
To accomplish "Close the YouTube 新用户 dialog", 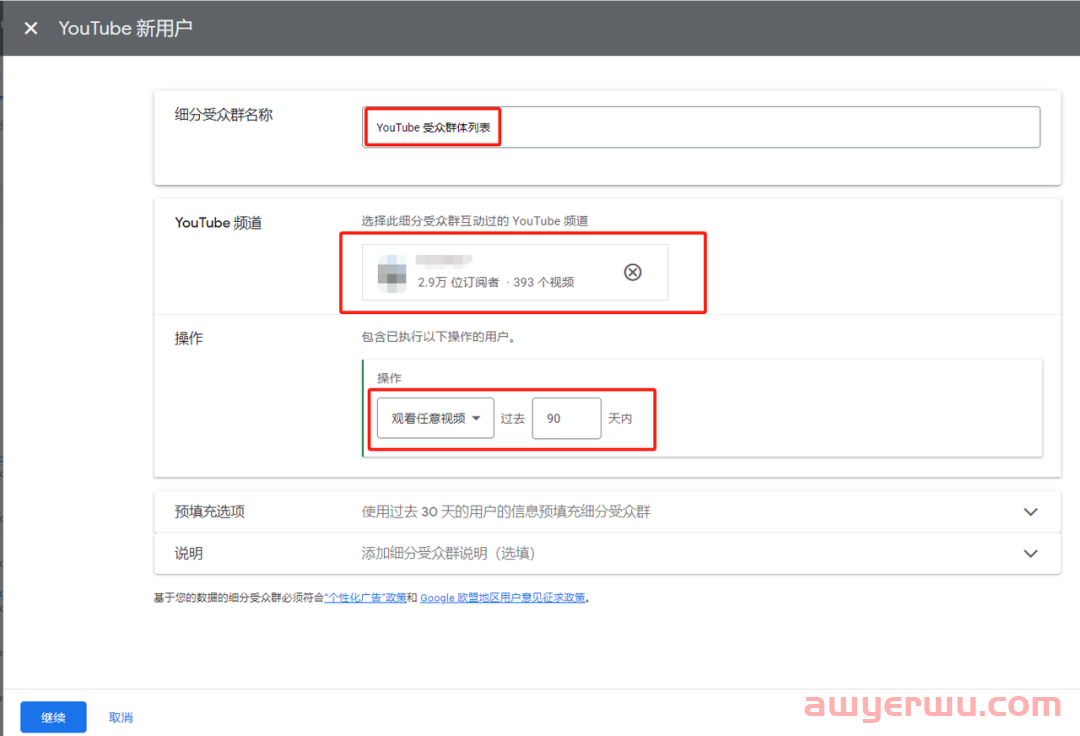I will click(x=31, y=28).
